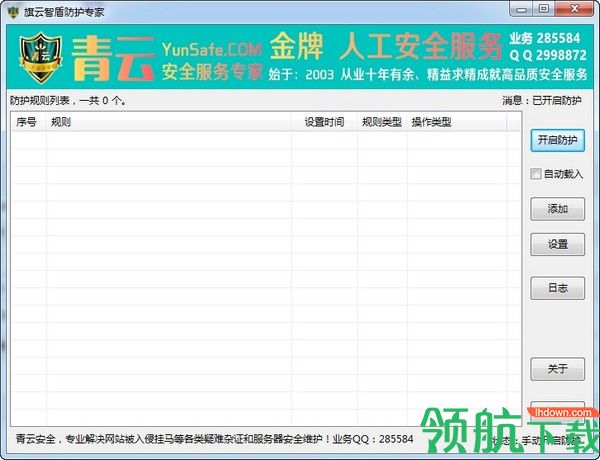Close the 旗云智盾防护专家 window

(574, 9)
